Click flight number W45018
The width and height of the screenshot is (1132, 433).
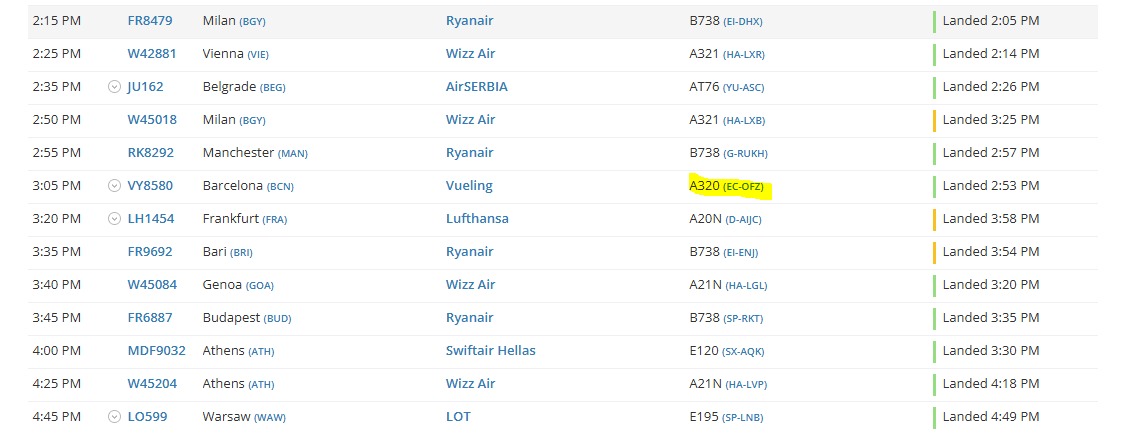pyautogui.click(x=152, y=120)
